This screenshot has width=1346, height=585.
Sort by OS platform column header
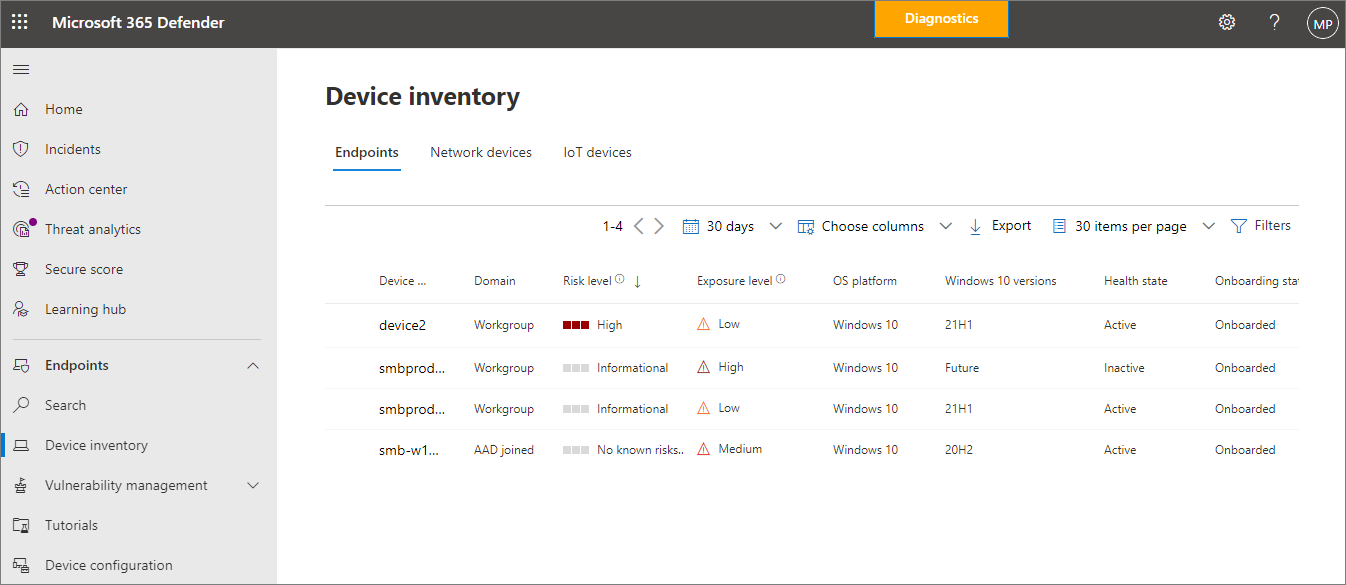click(865, 281)
